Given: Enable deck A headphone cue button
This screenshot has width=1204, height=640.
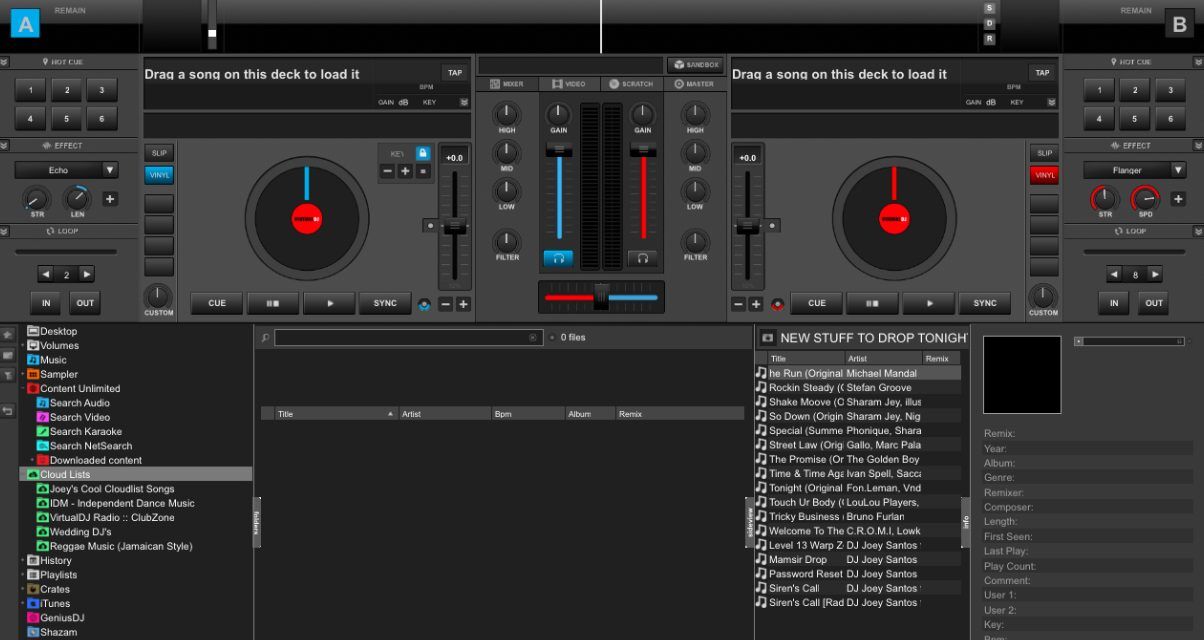Looking at the screenshot, I should 558,258.
